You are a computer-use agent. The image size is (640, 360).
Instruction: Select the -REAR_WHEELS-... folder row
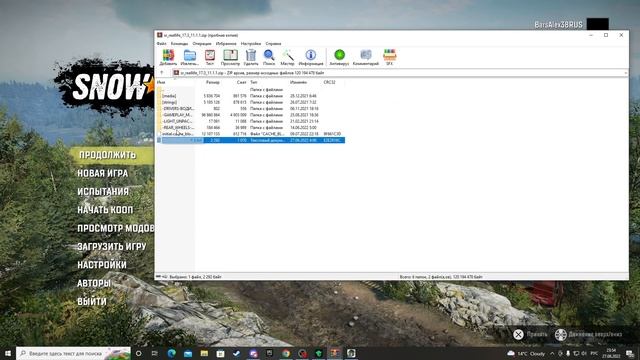click(x=251, y=127)
